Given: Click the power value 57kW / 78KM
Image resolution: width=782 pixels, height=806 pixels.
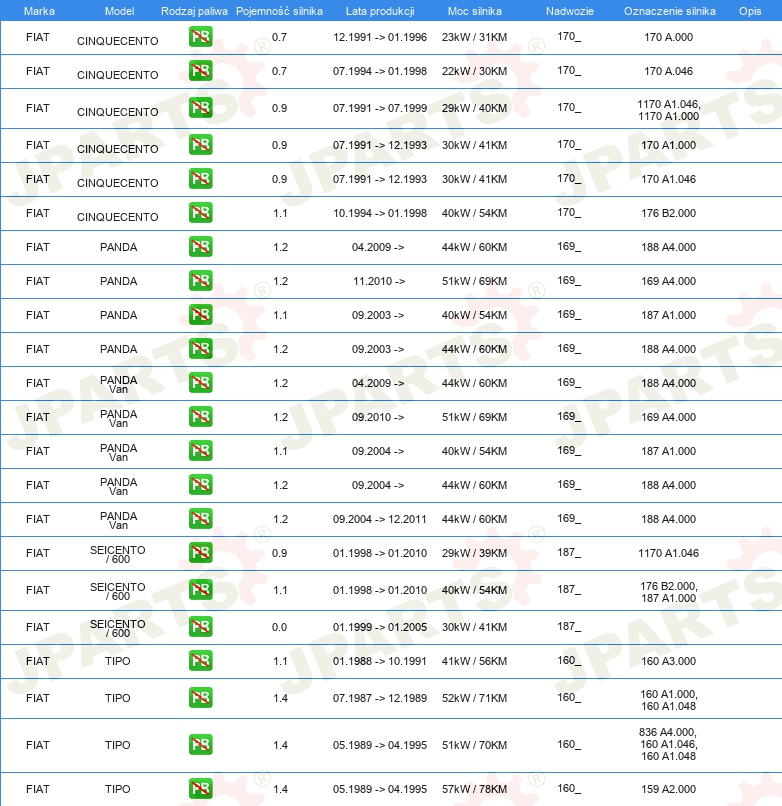Looking at the screenshot, I should (474, 789).
